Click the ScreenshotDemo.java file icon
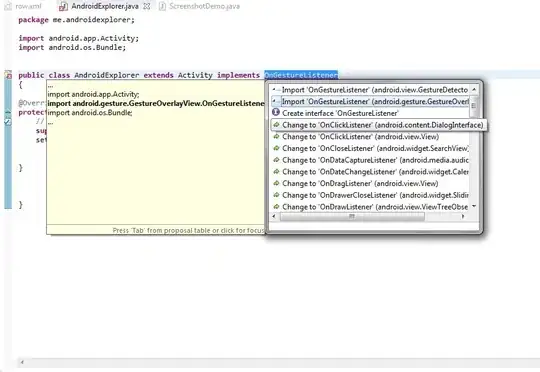This screenshot has height=372, width=540. [x=163, y=6]
